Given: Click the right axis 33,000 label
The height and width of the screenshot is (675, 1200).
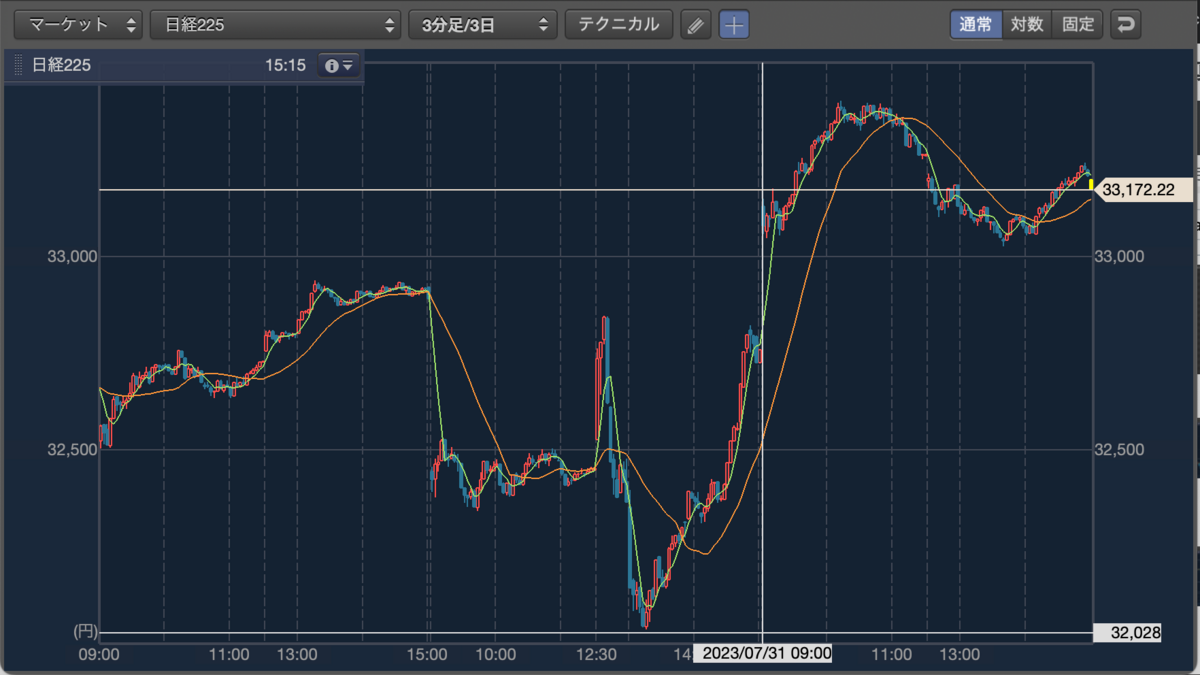Looking at the screenshot, I should pos(1119,257).
